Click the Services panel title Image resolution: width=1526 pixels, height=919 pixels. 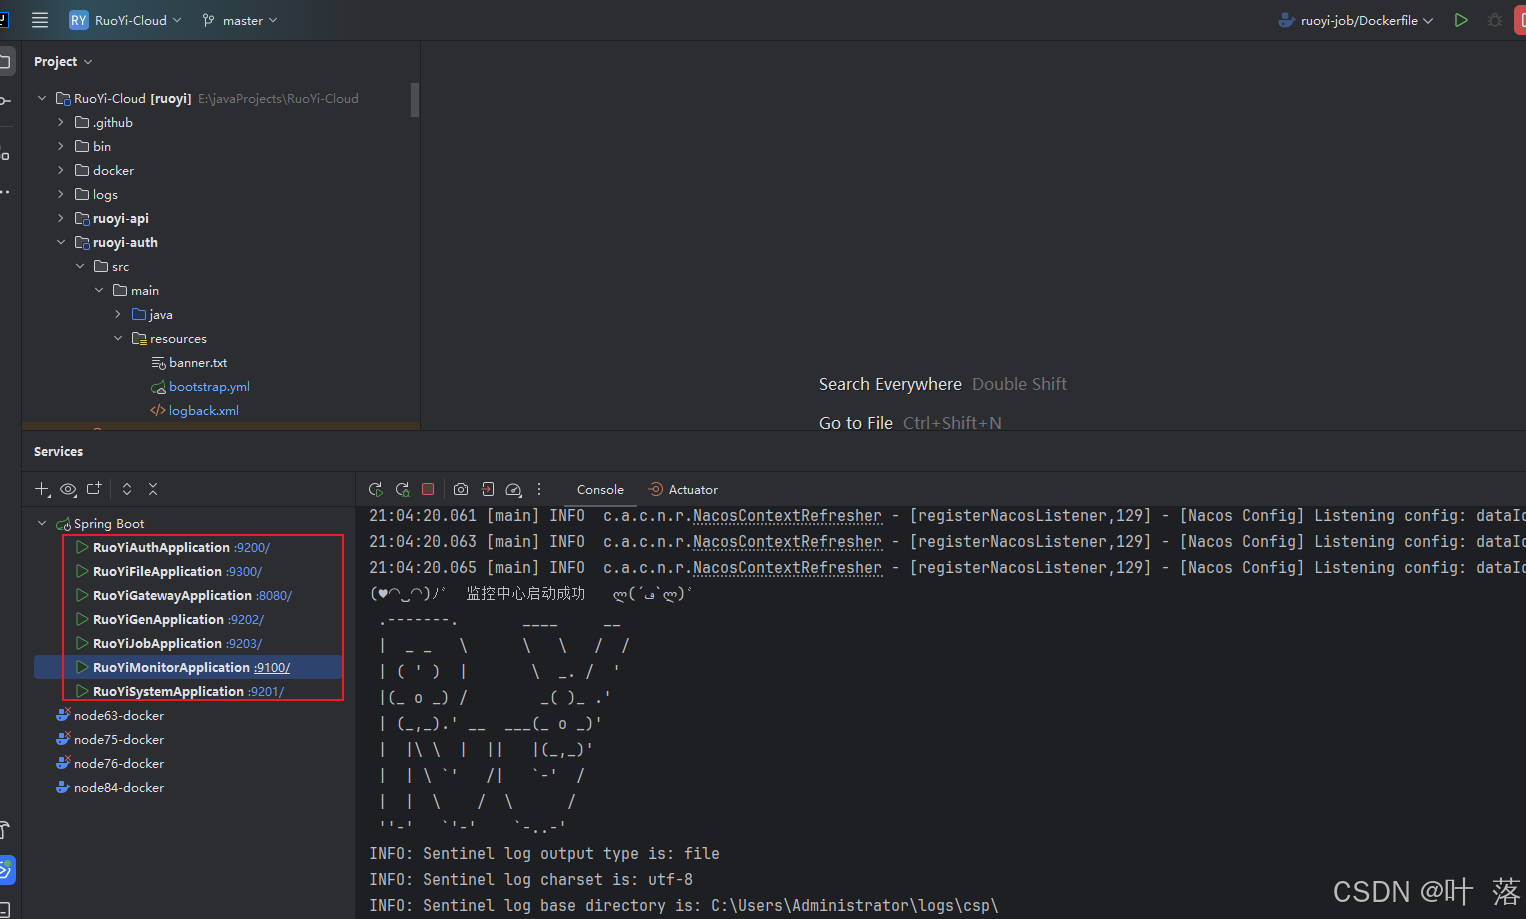pos(58,451)
